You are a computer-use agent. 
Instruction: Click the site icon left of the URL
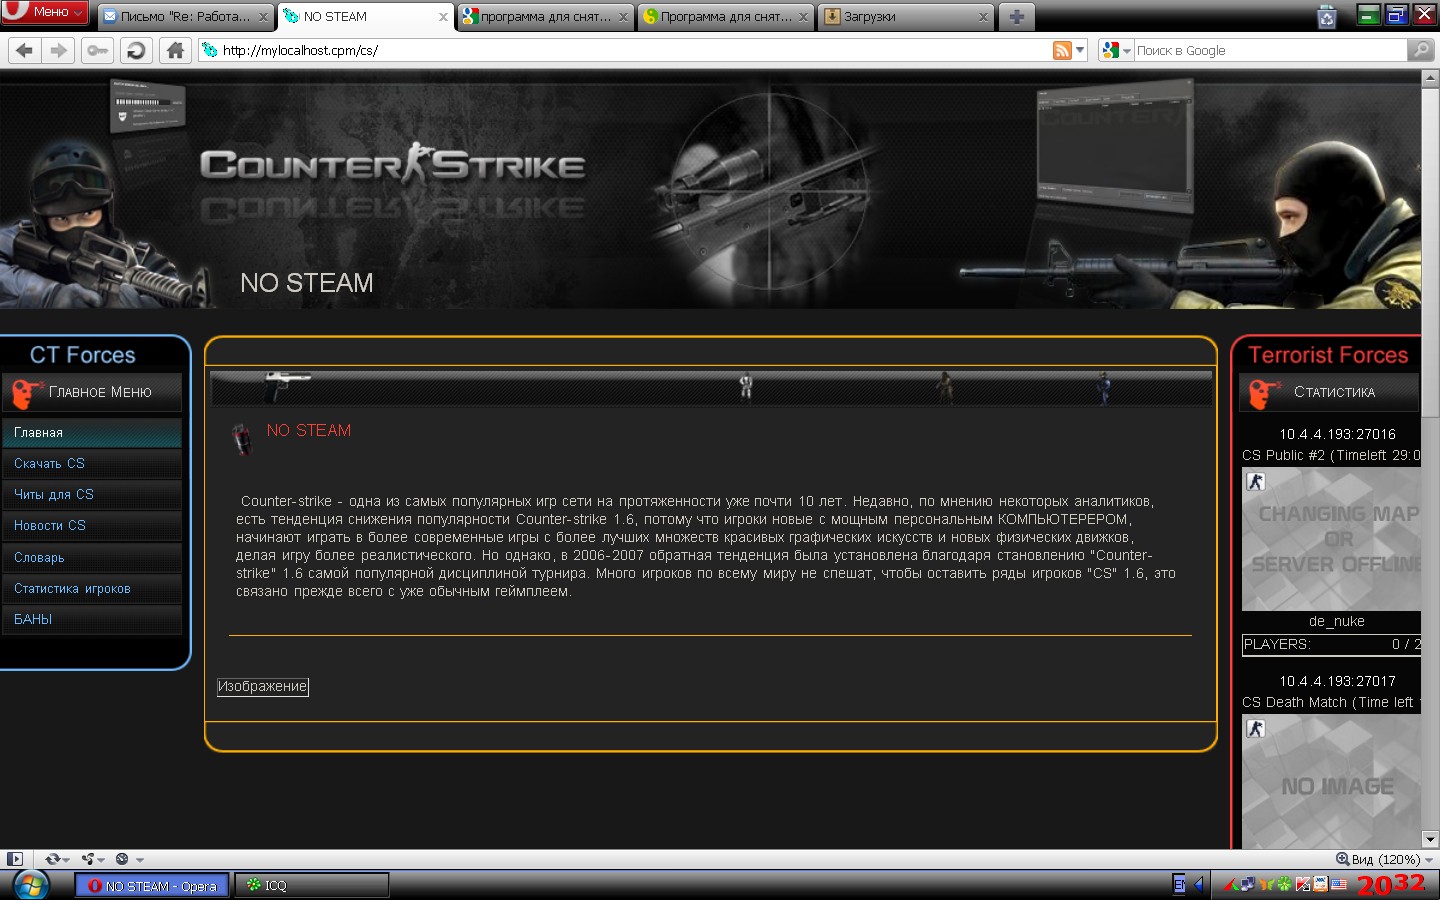pyautogui.click(x=210, y=50)
